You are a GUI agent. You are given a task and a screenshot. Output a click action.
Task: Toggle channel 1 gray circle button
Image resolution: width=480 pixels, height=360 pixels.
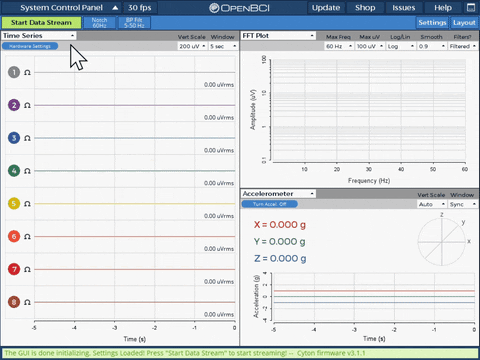(14, 72)
